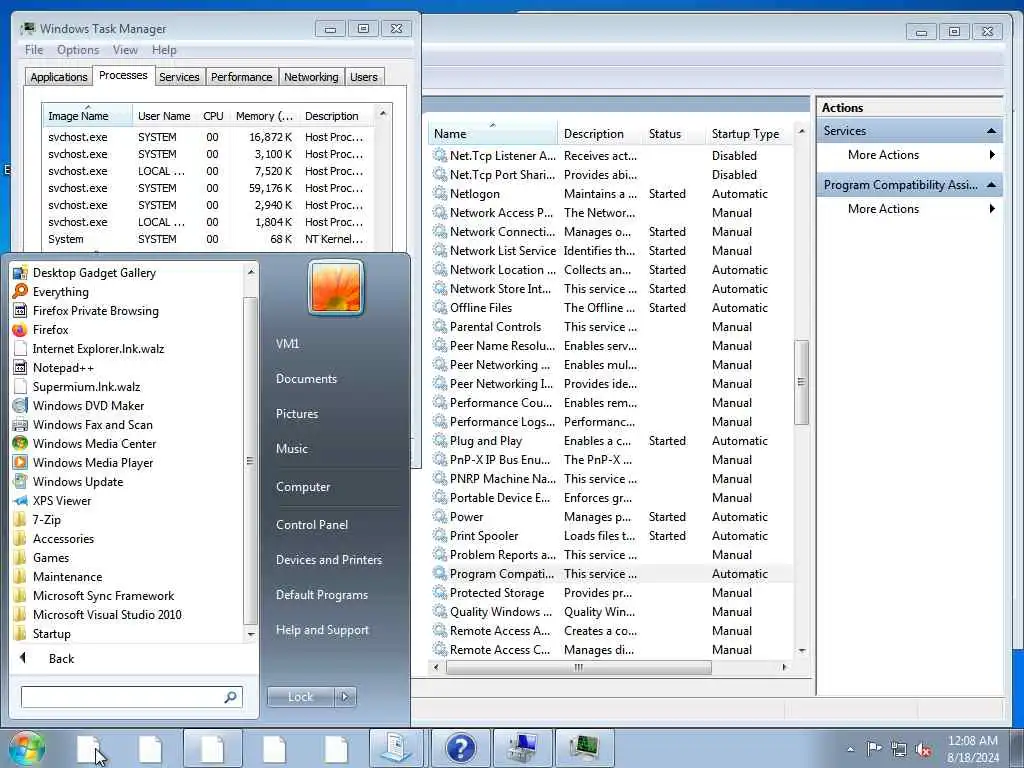Show hidden tray icons arrow
The height and width of the screenshot is (768, 1024).
pos(850,749)
